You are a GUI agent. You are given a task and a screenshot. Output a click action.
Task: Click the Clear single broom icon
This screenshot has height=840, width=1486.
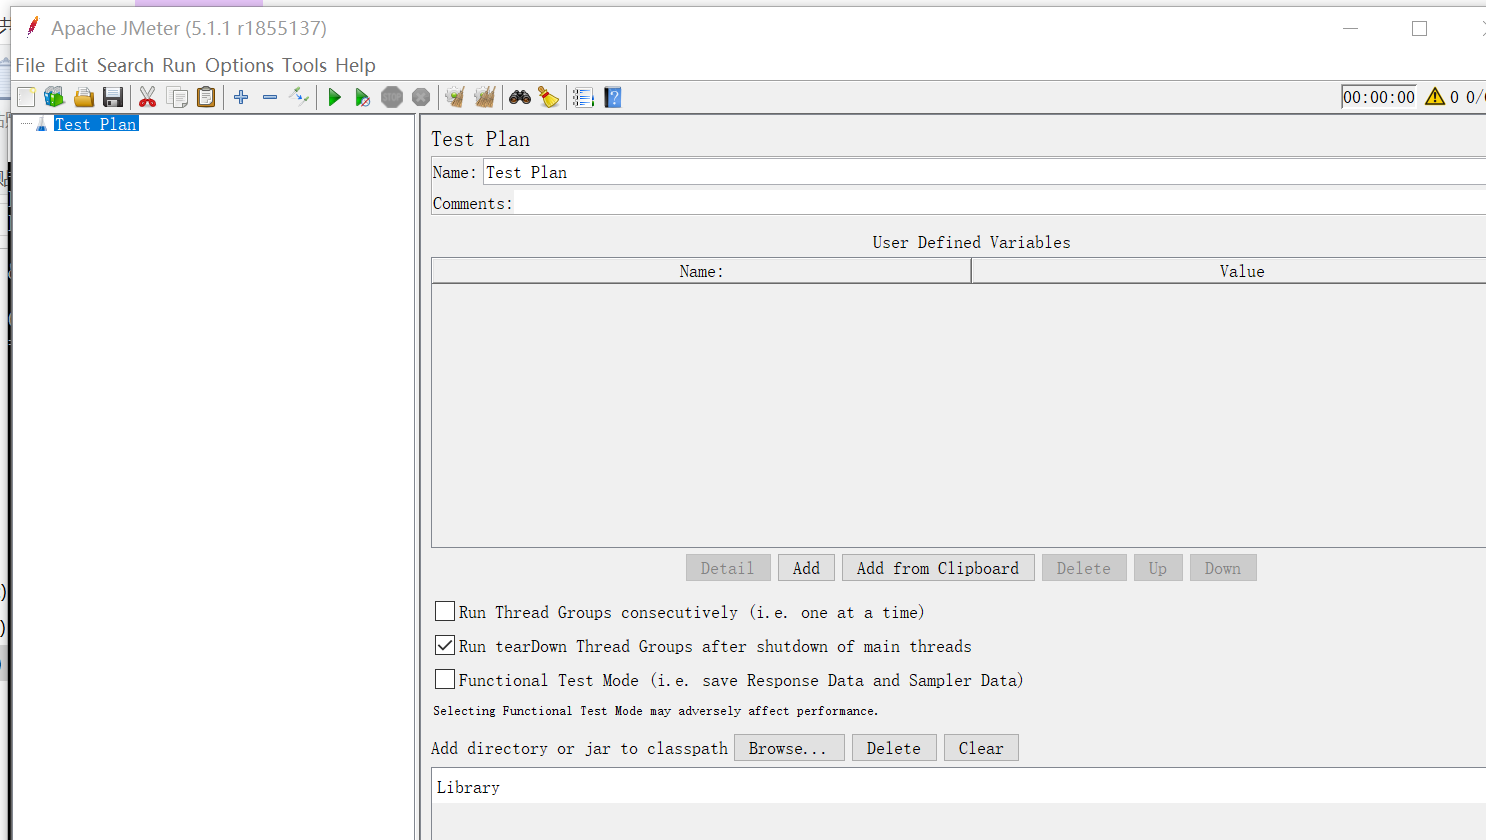(x=455, y=97)
